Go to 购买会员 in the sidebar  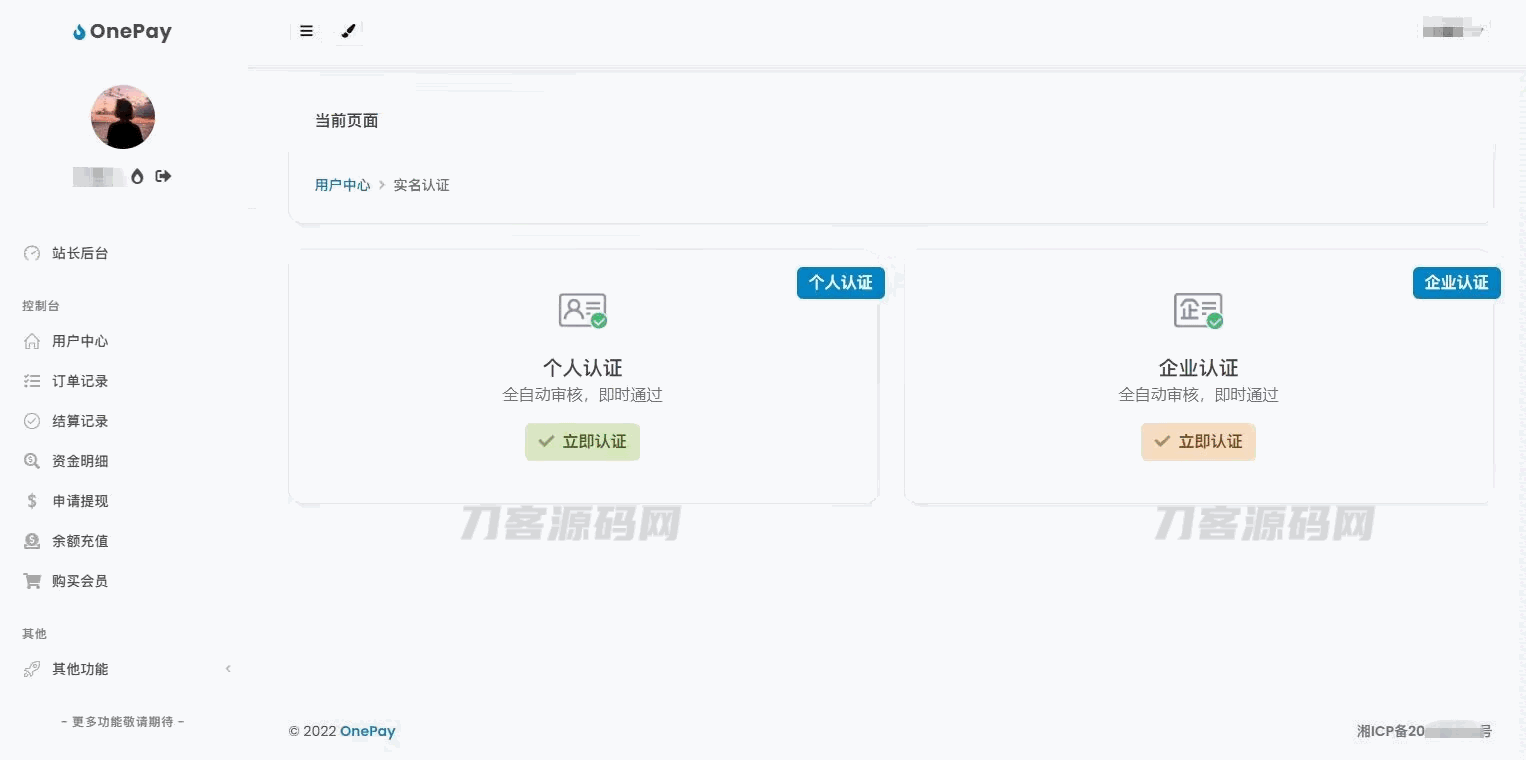click(80, 582)
